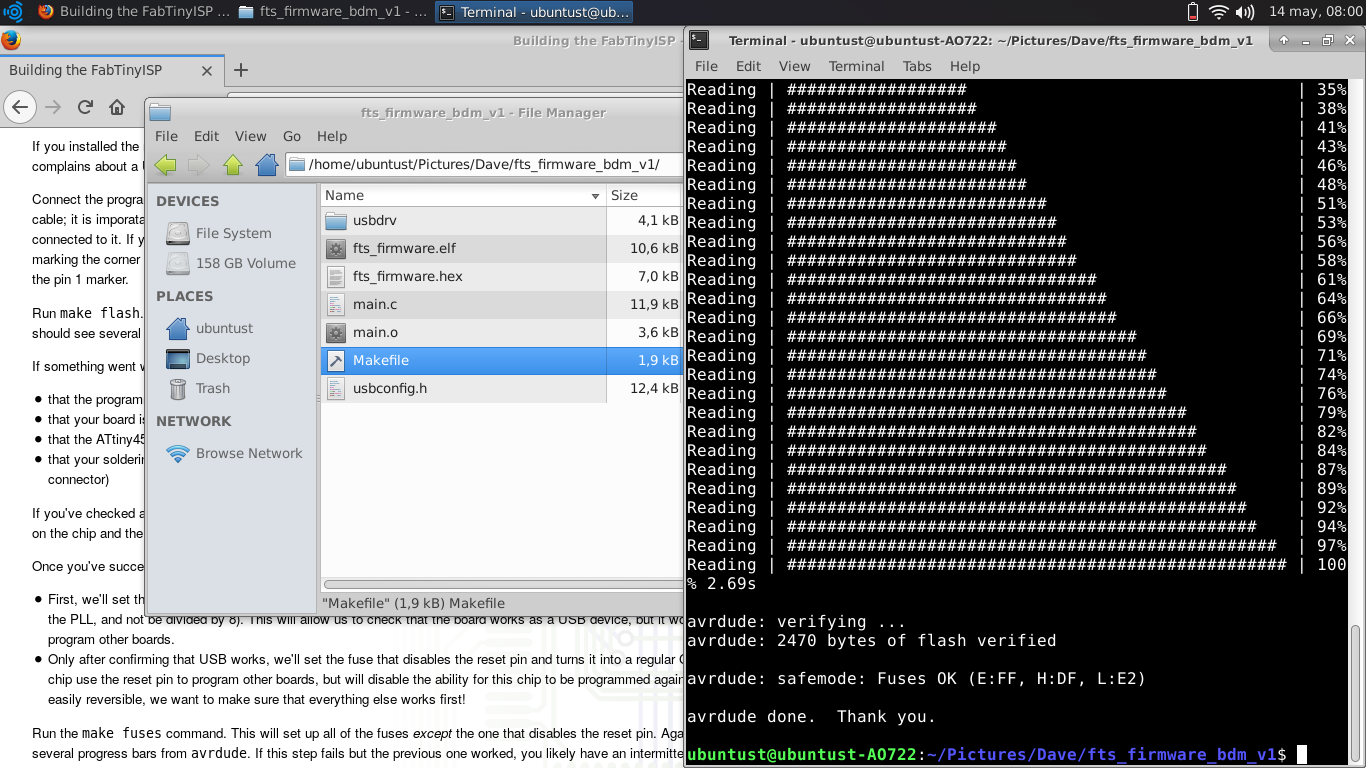Viewport: 1366px width, 768px height.
Task: Go to parent folder in File Manager
Action: [x=233, y=165]
